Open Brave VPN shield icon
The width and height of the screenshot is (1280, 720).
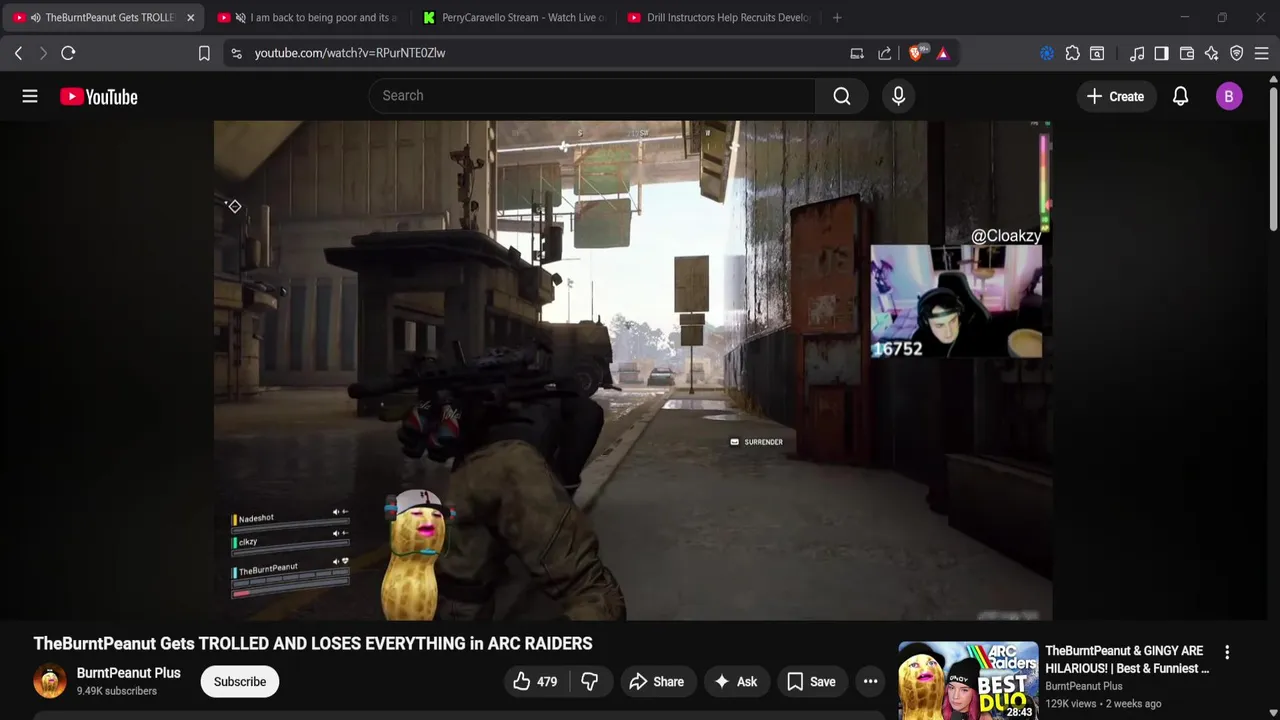(1237, 53)
